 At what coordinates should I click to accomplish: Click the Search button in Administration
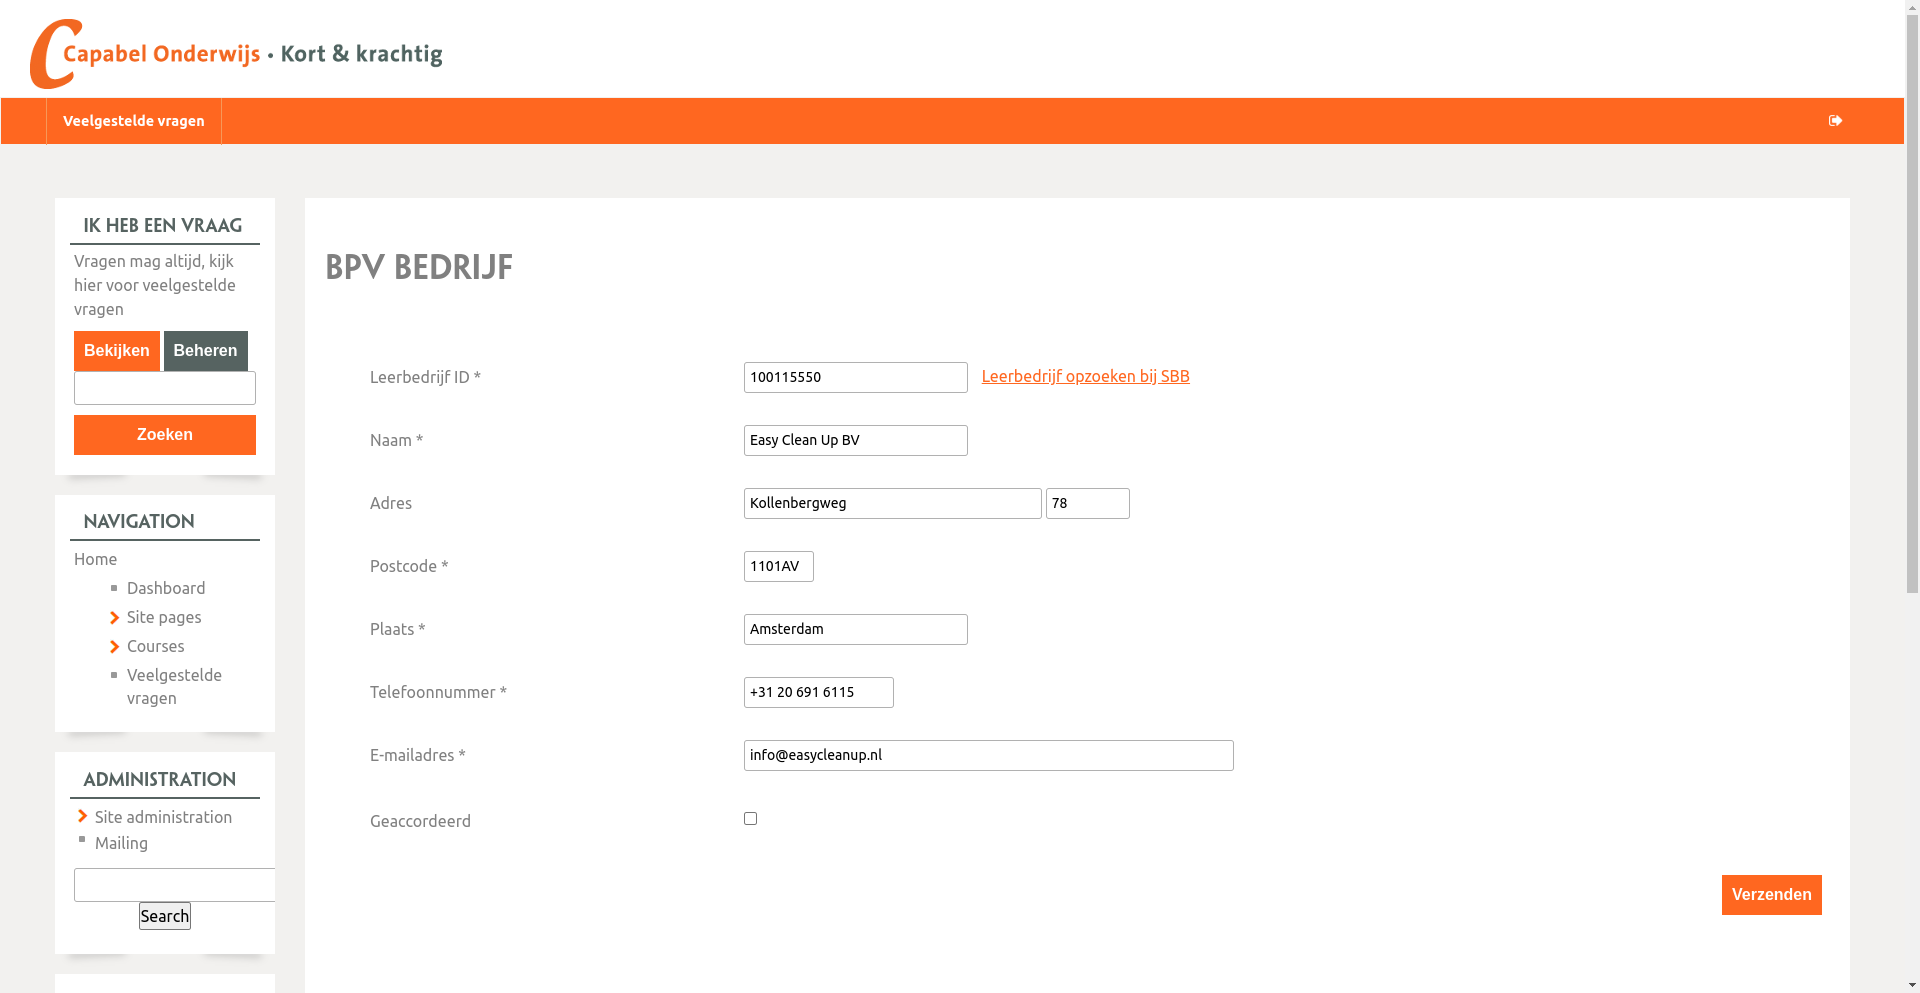[x=165, y=916]
